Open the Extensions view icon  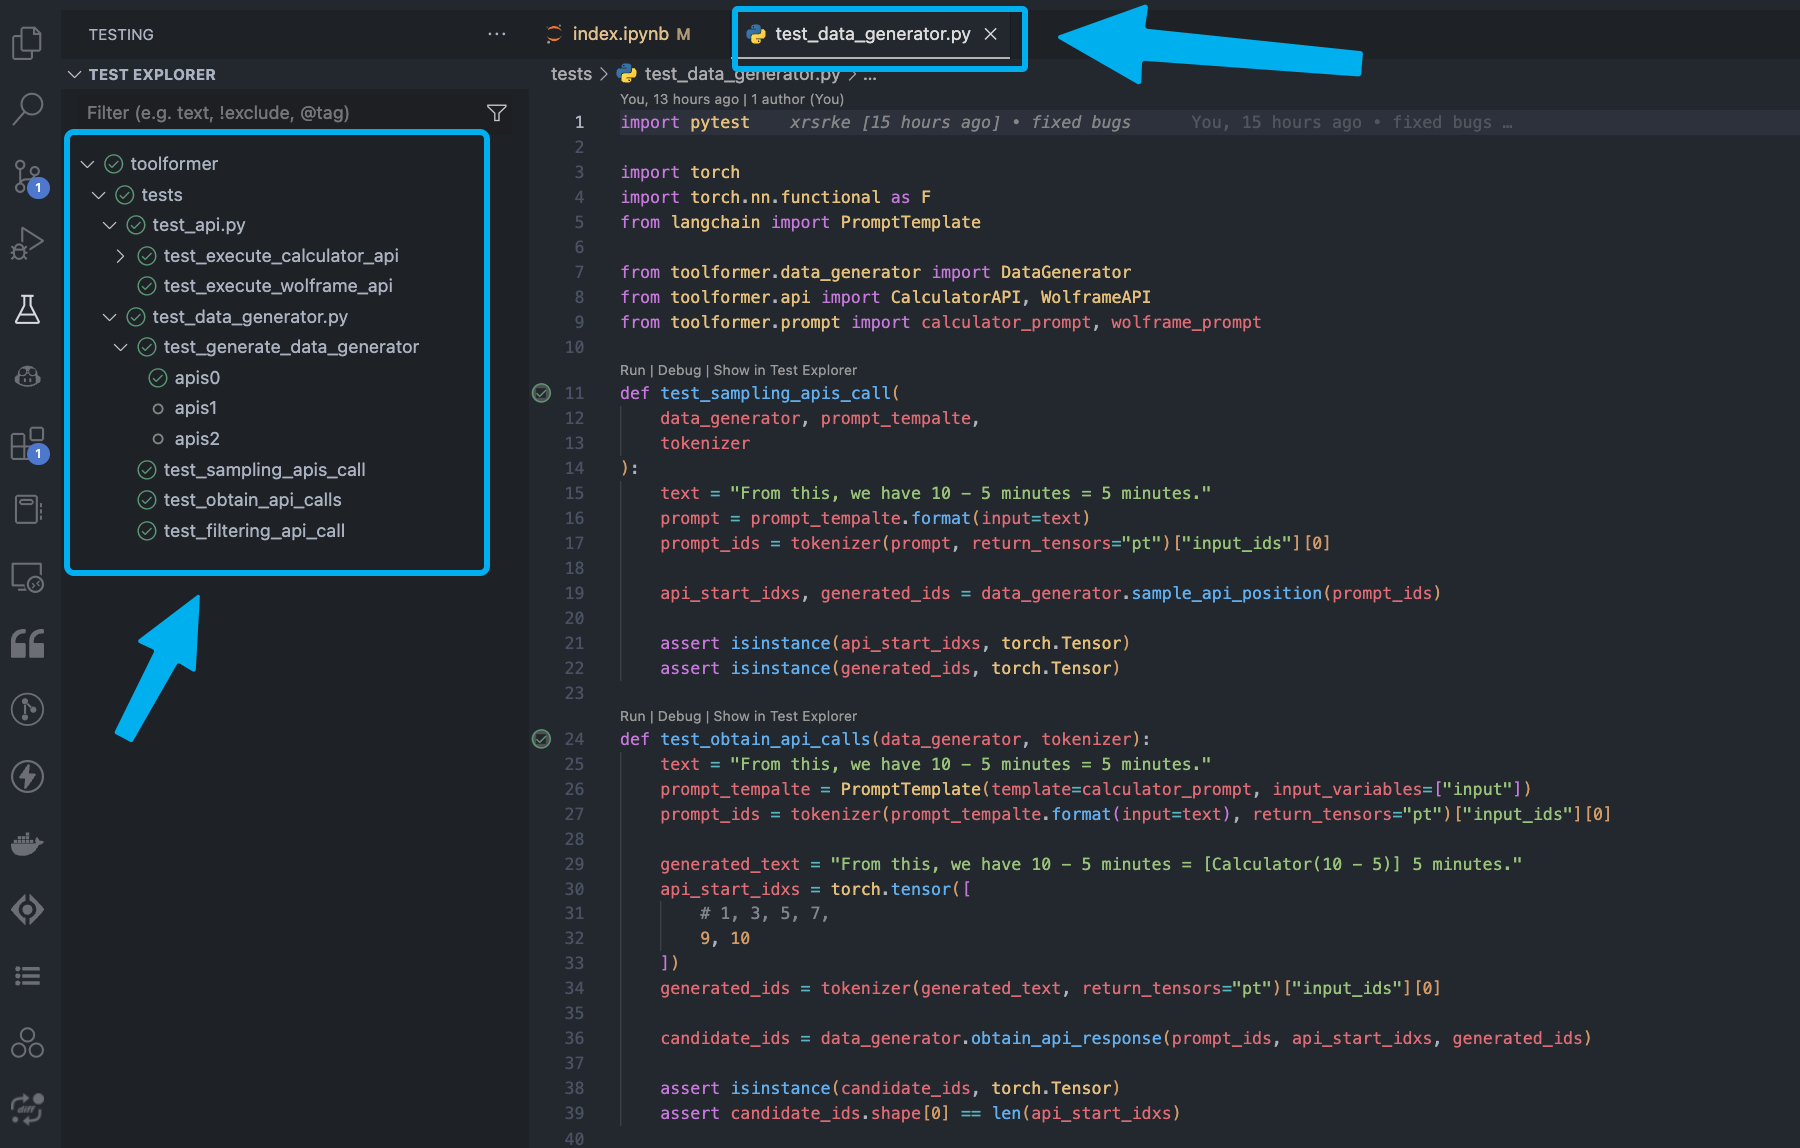coord(27,443)
